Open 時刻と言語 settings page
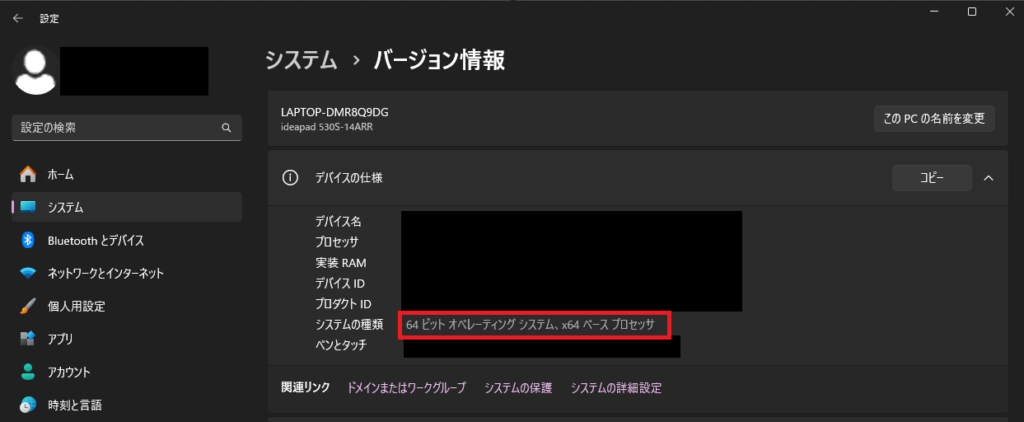 [127, 404]
